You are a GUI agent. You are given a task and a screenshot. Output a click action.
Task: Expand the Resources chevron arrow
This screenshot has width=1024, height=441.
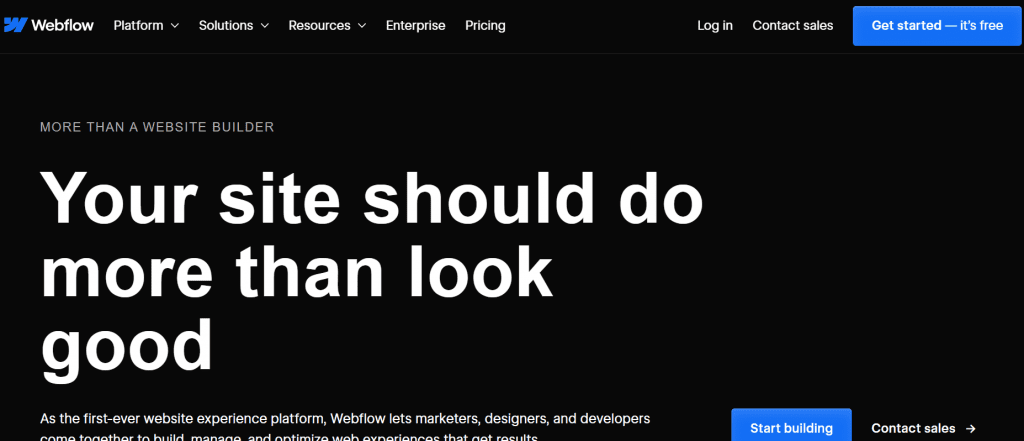click(x=362, y=26)
